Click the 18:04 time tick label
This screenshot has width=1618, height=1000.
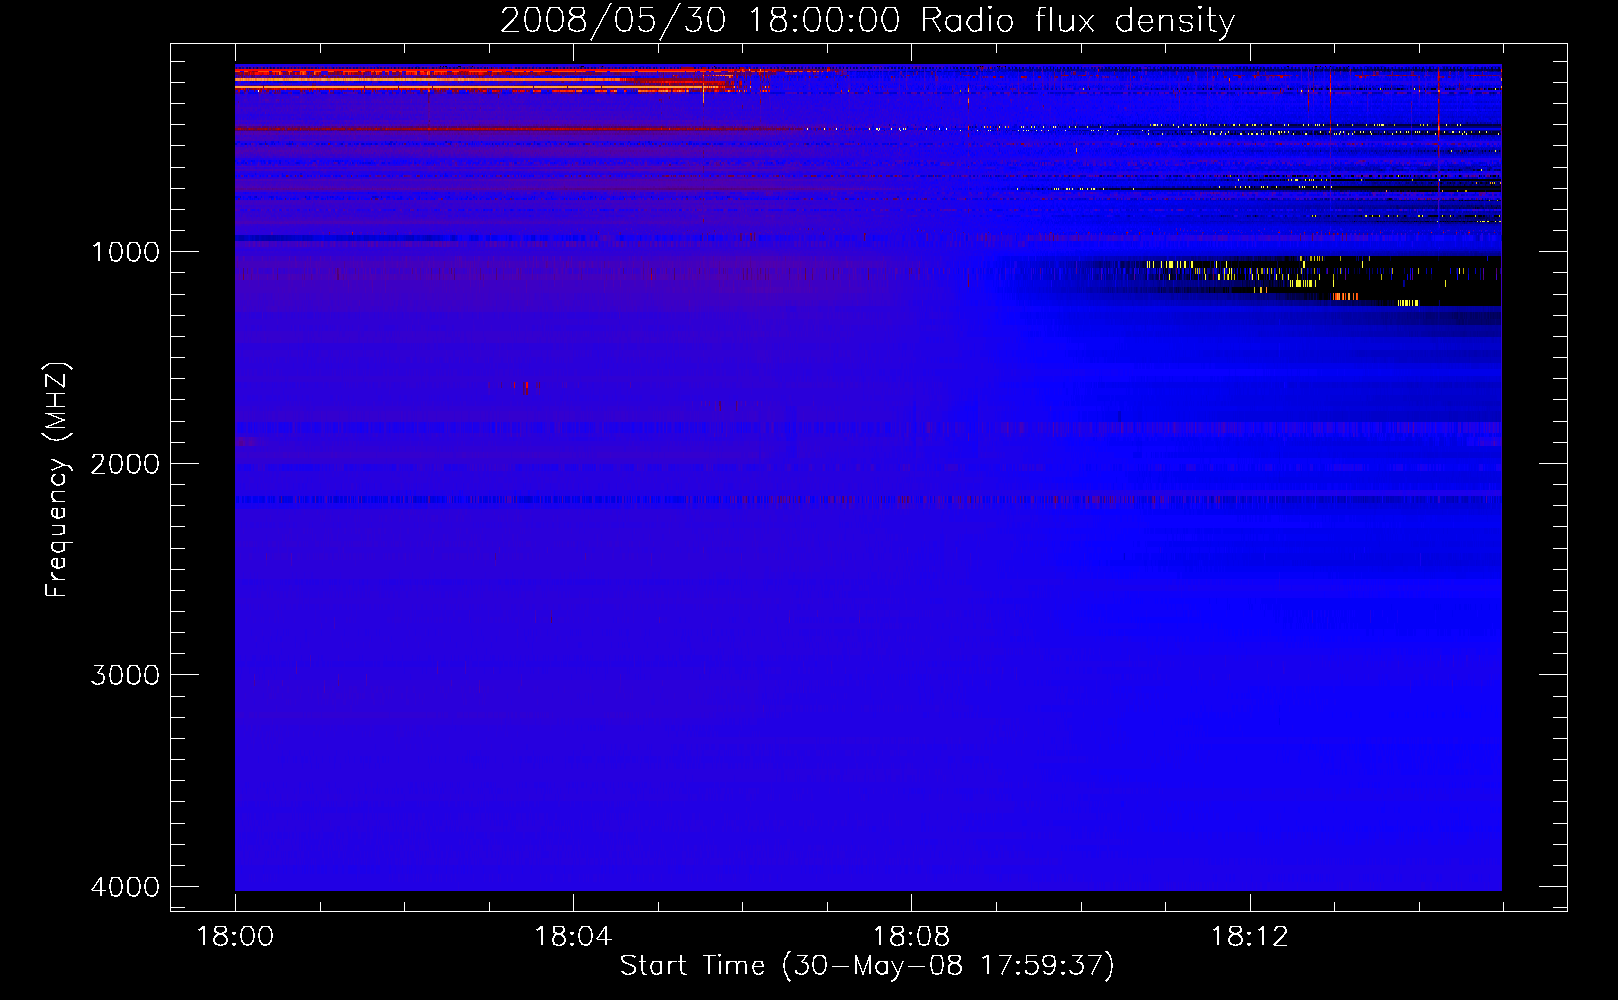pyautogui.click(x=573, y=937)
